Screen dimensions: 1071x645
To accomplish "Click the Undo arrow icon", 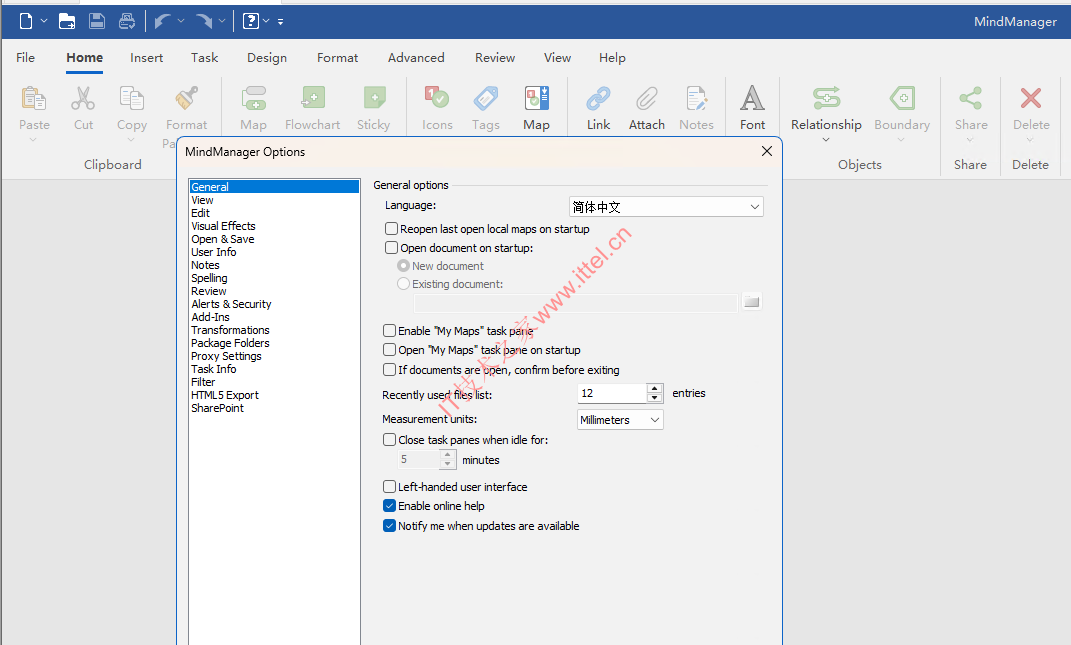I will (x=163, y=21).
